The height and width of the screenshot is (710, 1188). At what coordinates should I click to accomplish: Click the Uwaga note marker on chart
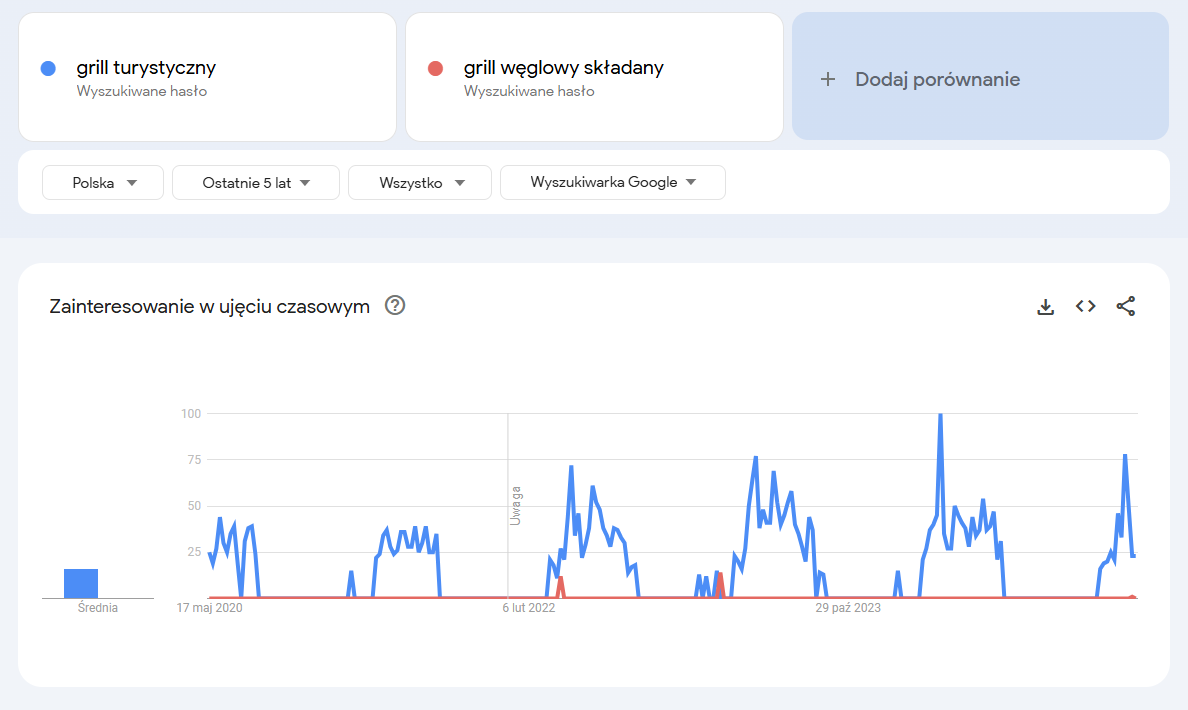(x=515, y=506)
